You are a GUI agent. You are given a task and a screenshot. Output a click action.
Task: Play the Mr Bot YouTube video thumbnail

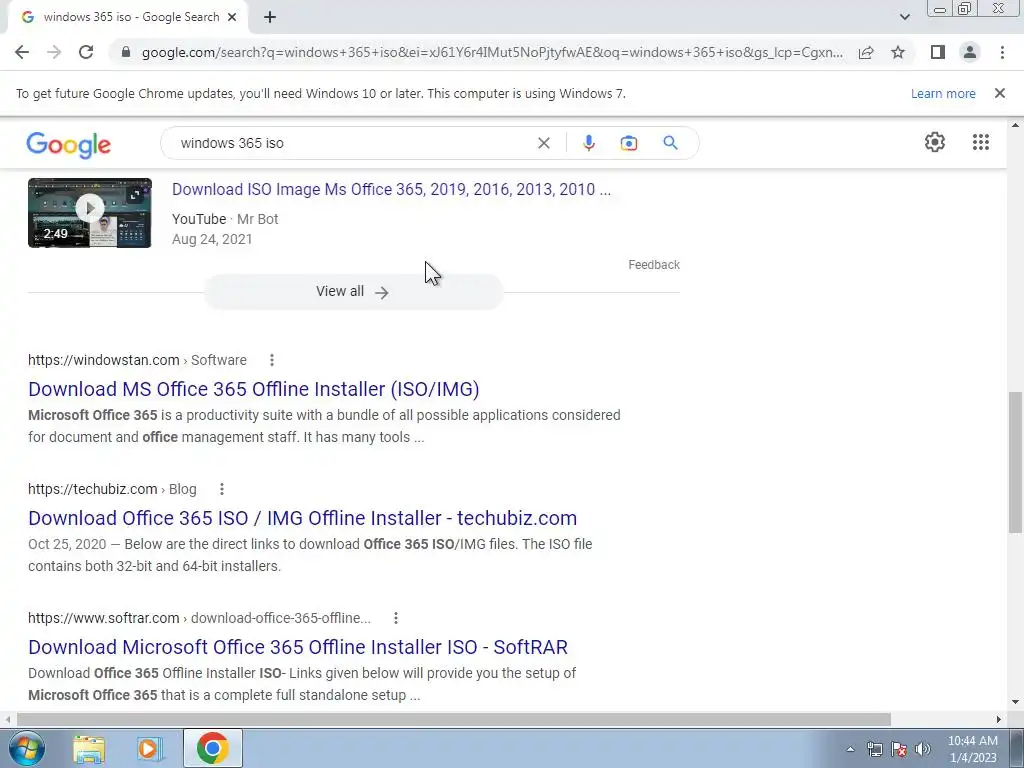(x=89, y=213)
